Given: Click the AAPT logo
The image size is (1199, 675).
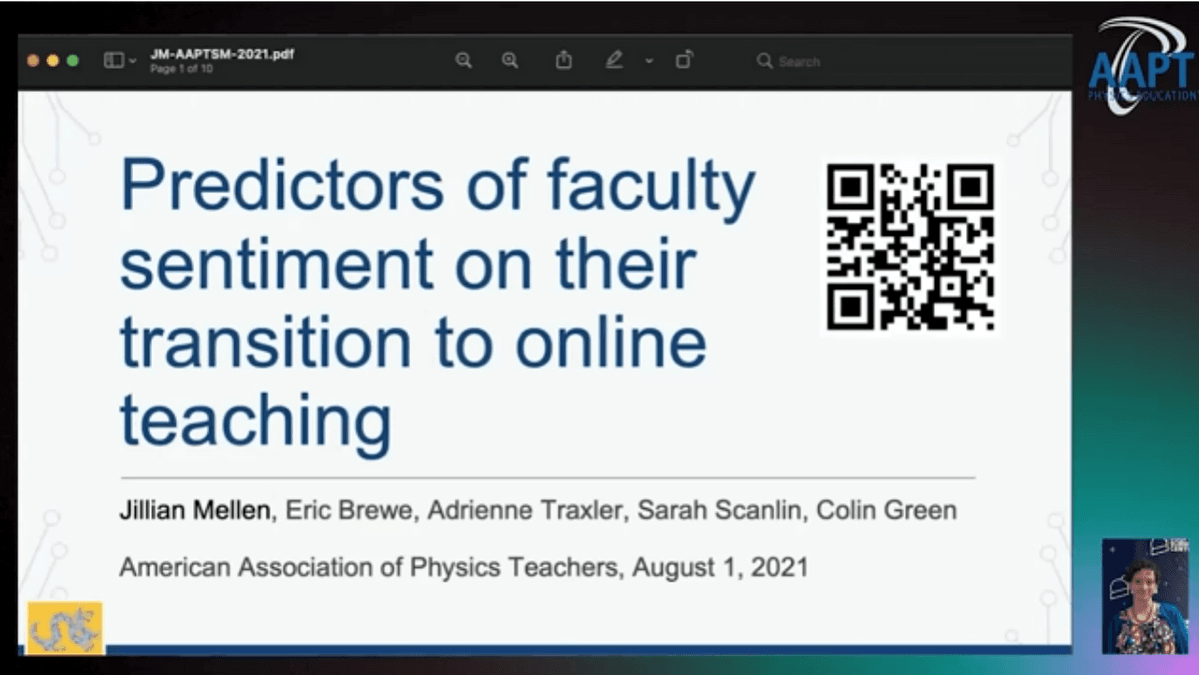Looking at the screenshot, I should tap(1141, 67).
